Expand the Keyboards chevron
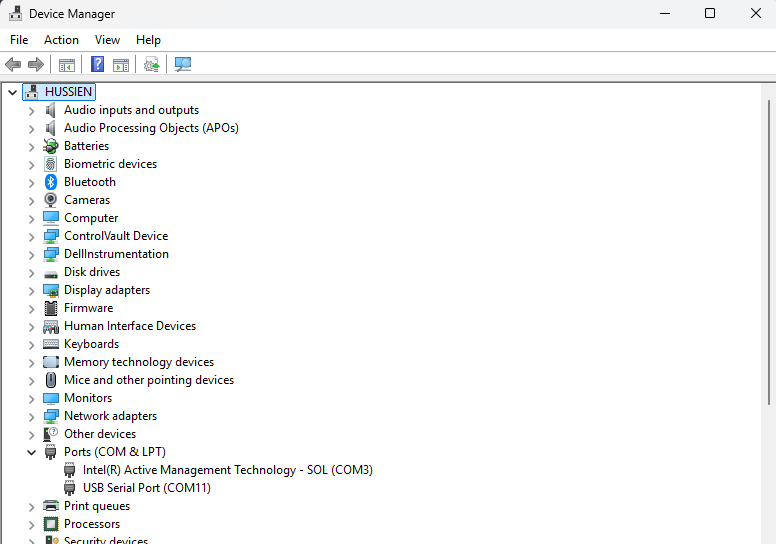The width and height of the screenshot is (776, 544). [x=31, y=345]
